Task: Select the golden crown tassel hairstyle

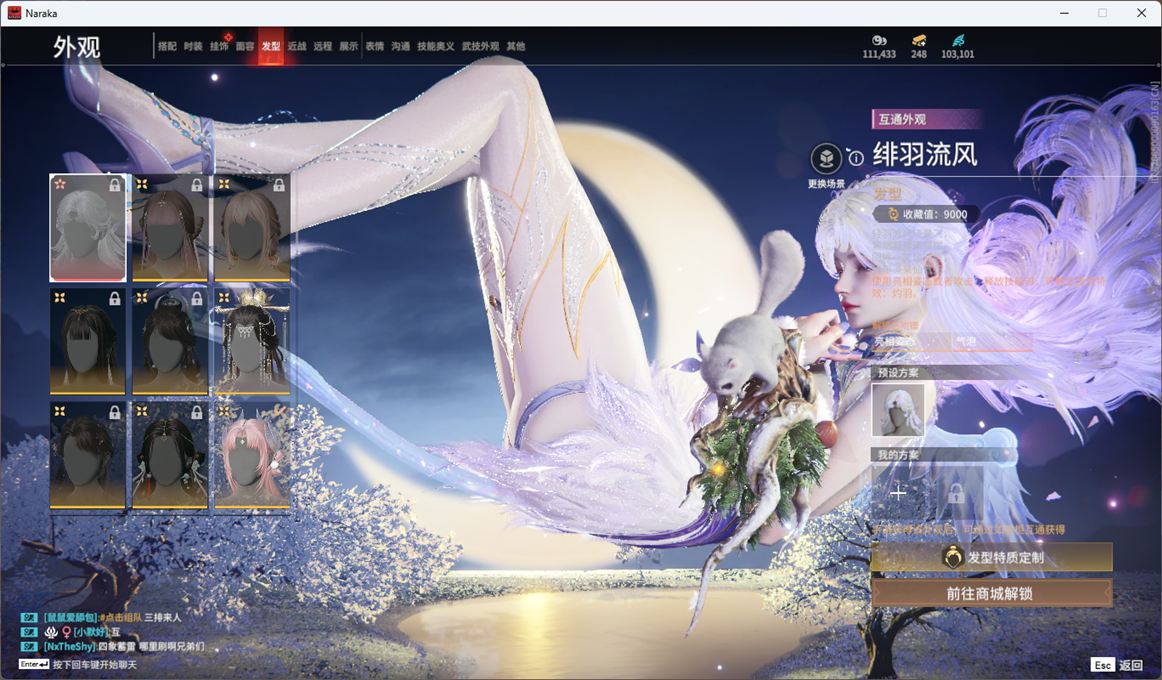Action: pyautogui.click(x=252, y=341)
